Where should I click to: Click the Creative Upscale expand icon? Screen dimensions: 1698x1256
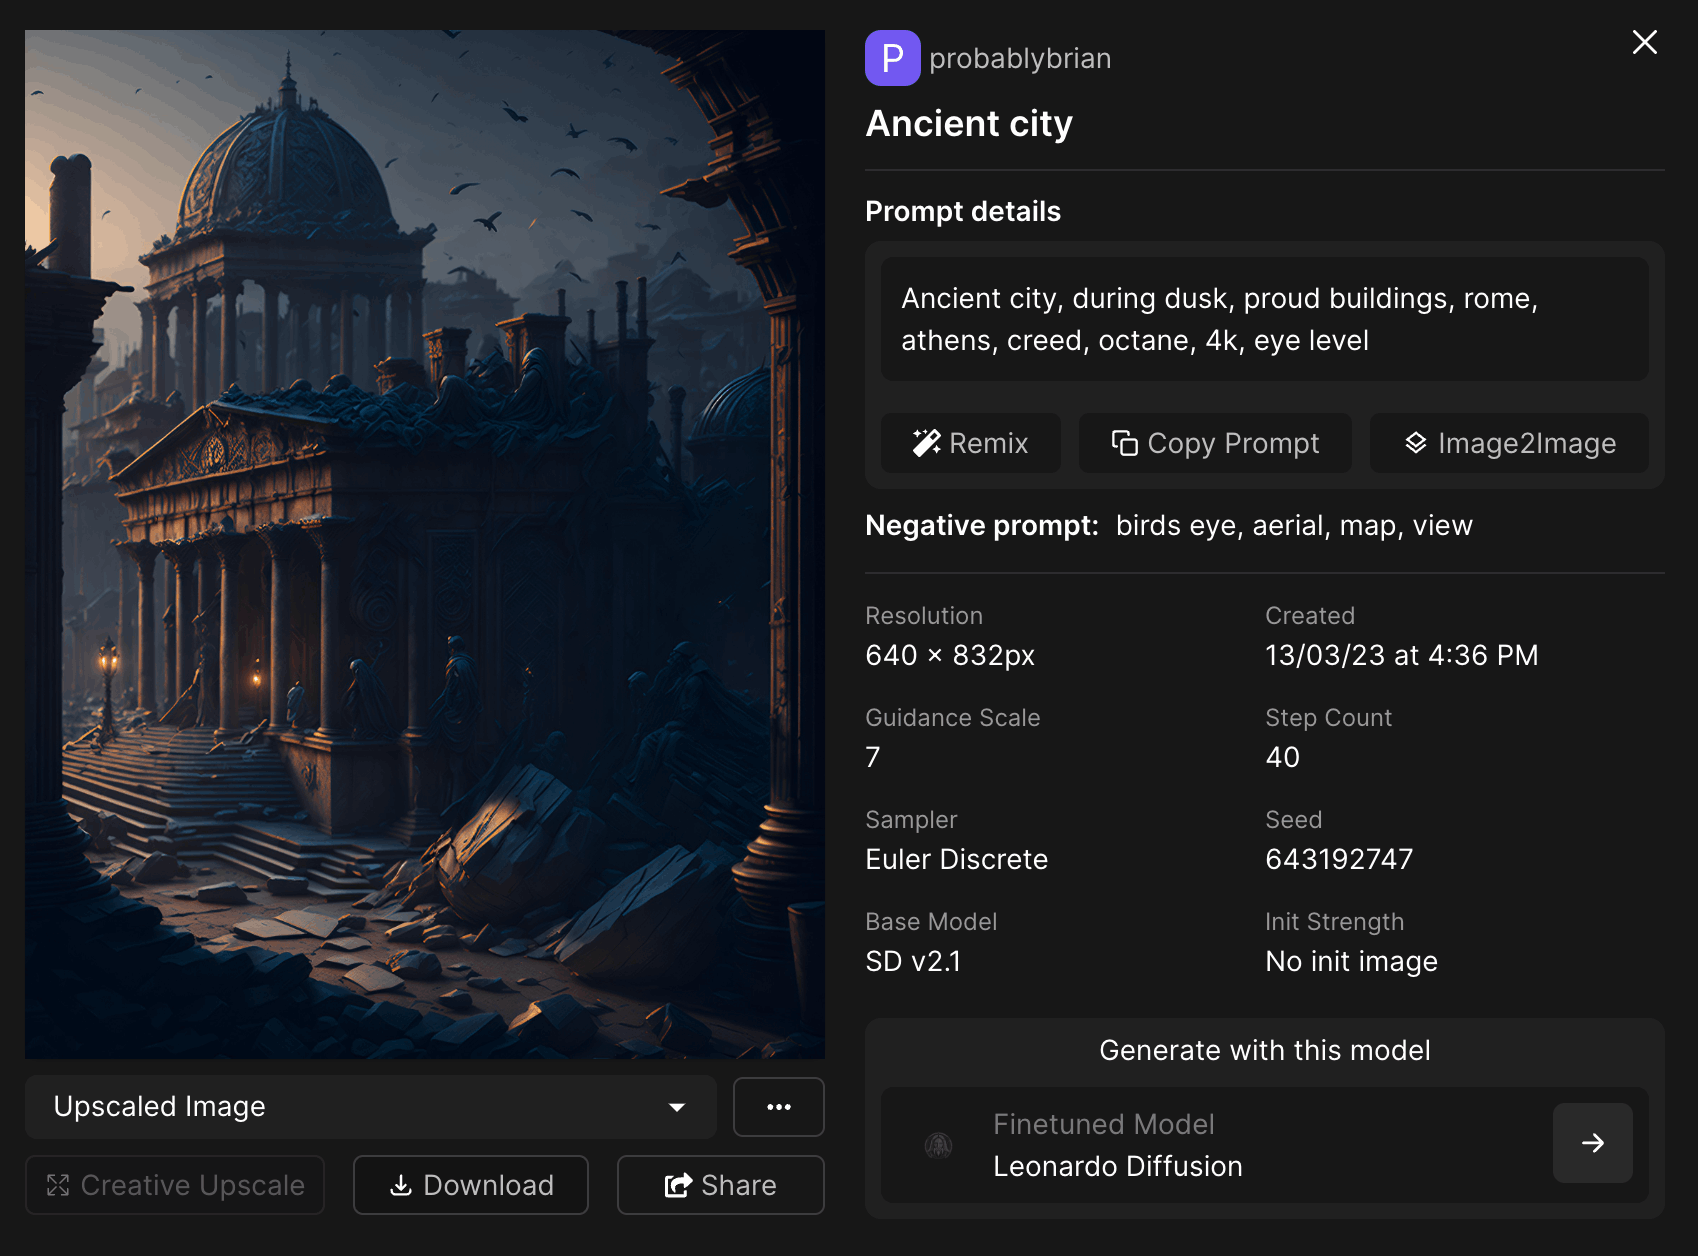[58, 1185]
